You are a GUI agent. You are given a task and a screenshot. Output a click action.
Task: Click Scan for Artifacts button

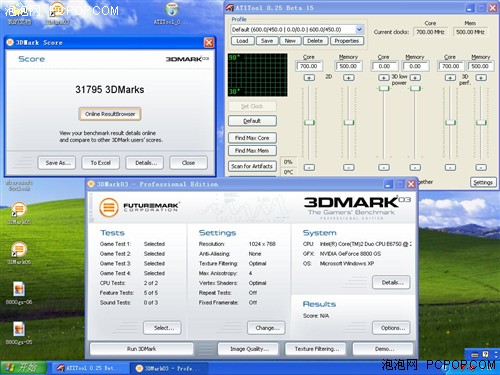(x=252, y=166)
